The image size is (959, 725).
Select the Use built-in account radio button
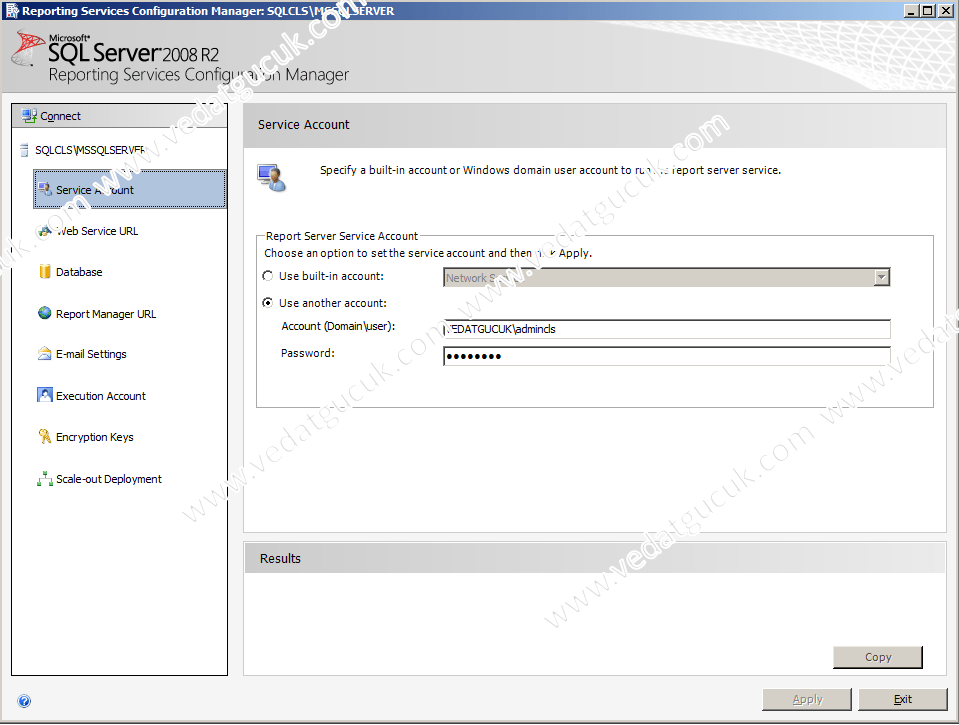(267, 276)
